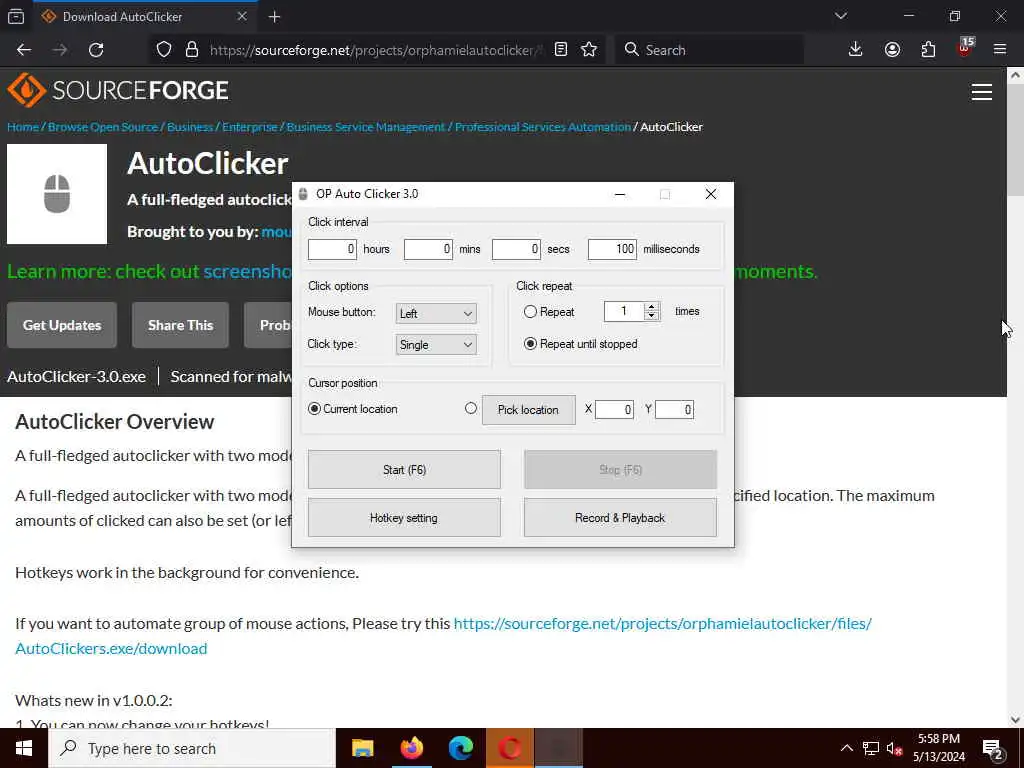Viewport: 1024px width, 768px height.
Task: Open the Windows Start menu
Action: click(24, 748)
